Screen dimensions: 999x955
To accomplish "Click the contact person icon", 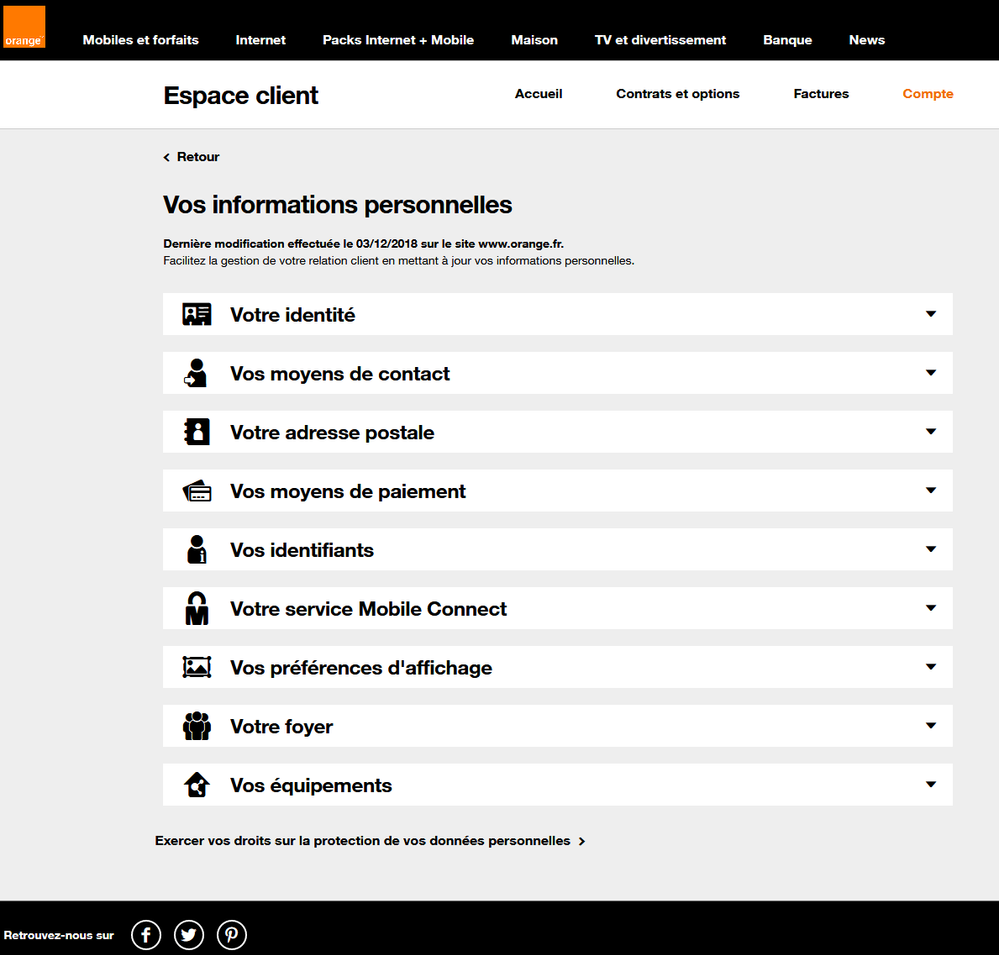I will [196, 373].
